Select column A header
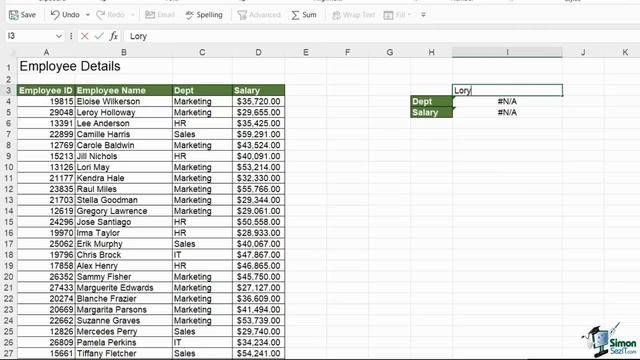 click(x=46, y=52)
